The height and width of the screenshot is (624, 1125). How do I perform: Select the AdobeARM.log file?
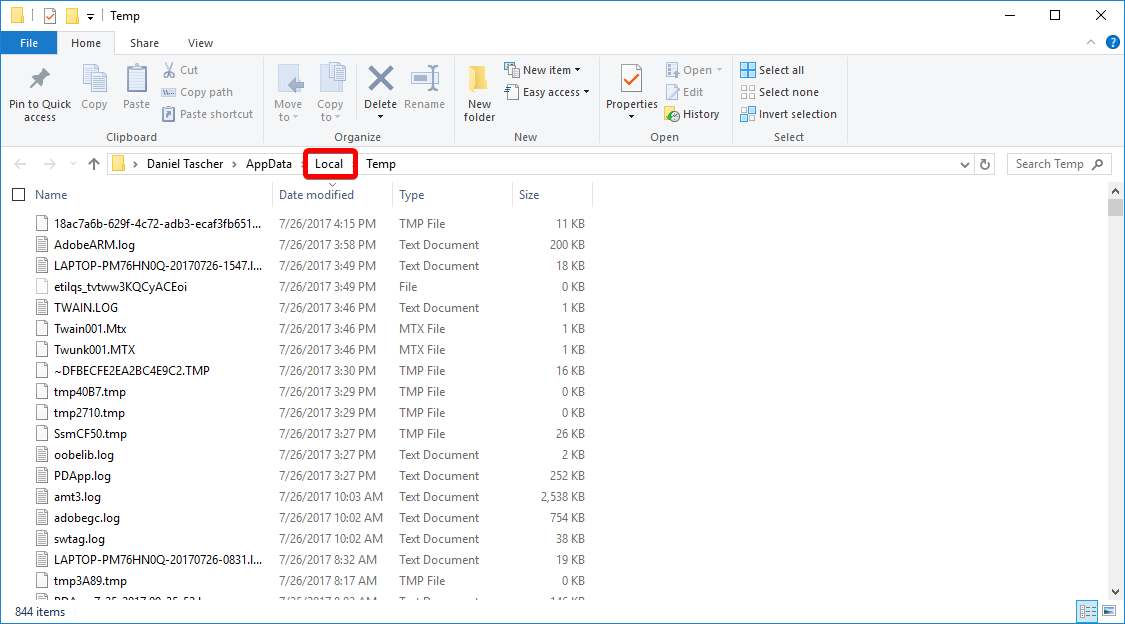94,245
